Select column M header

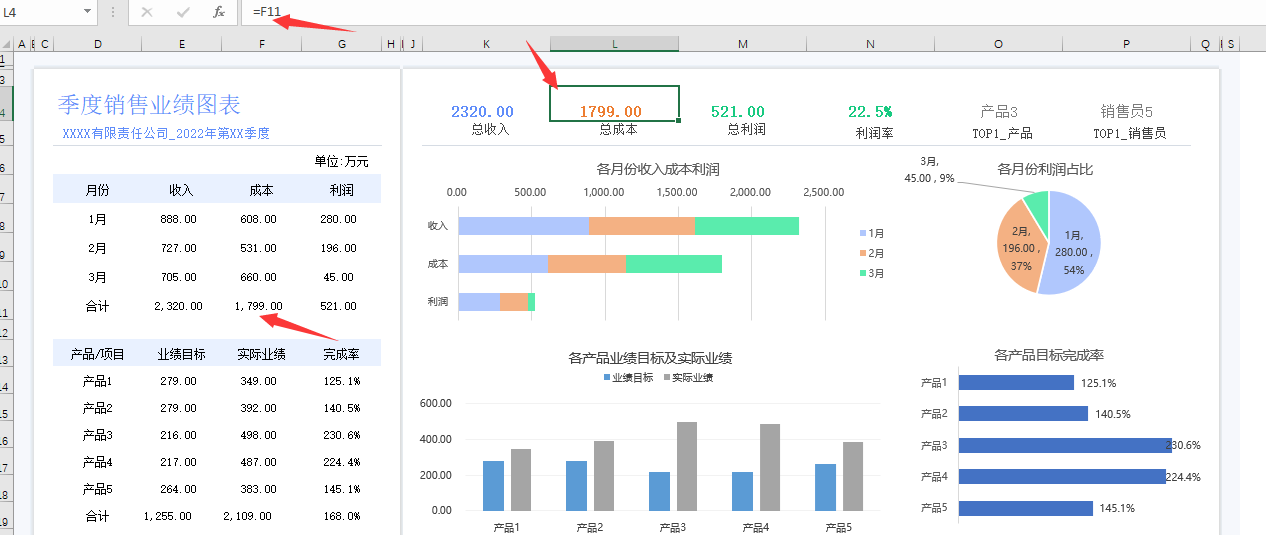pos(742,44)
